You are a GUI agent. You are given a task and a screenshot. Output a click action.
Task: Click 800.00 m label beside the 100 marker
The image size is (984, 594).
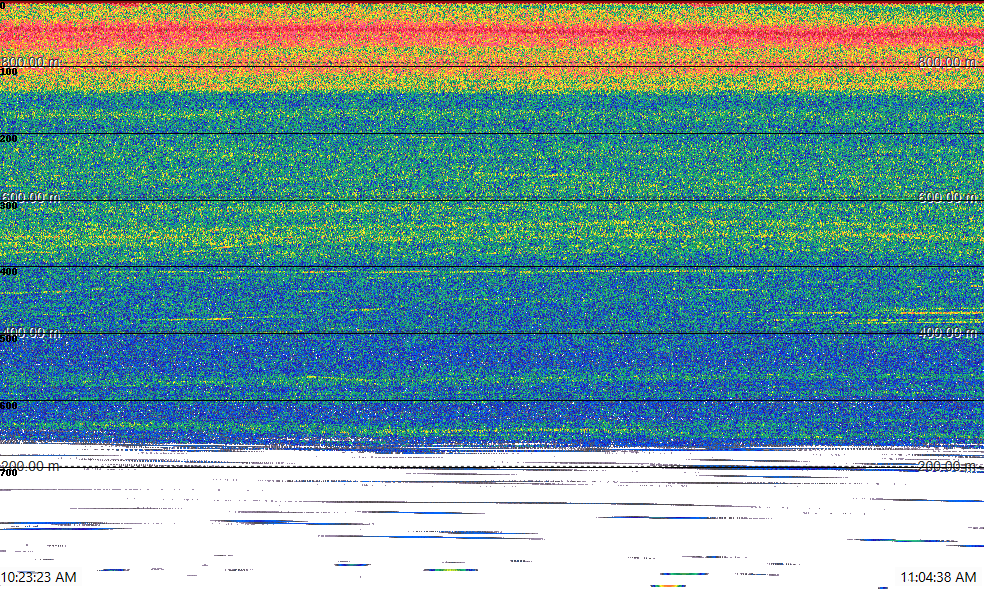pos(31,61)
